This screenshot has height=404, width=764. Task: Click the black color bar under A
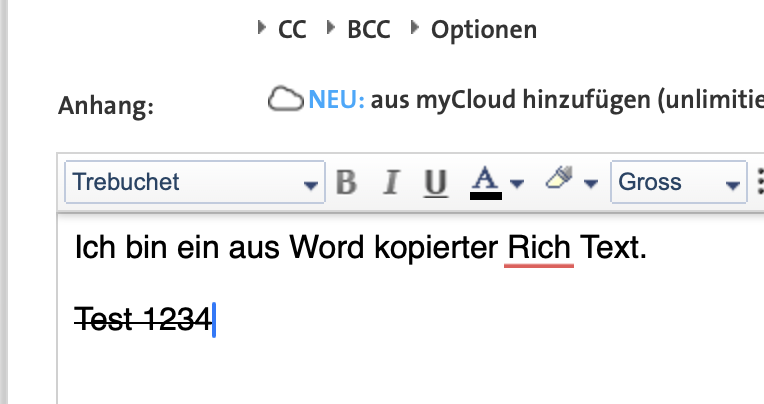point(485,196)
